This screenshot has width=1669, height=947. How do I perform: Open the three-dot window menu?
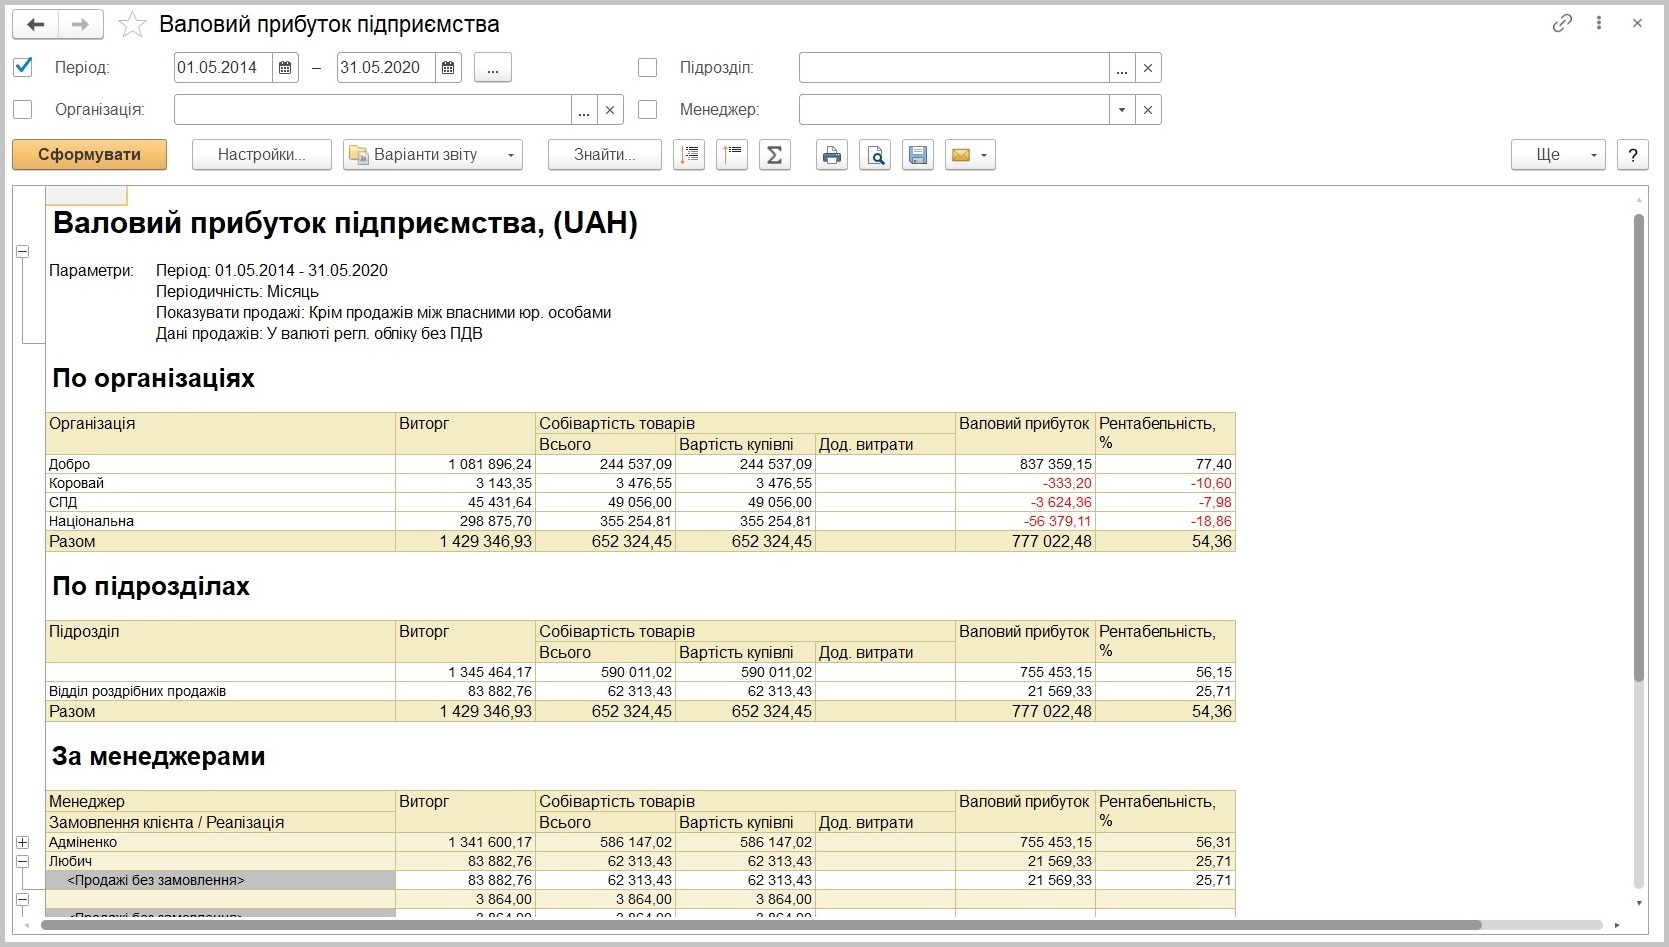[x=1599, y=23]
